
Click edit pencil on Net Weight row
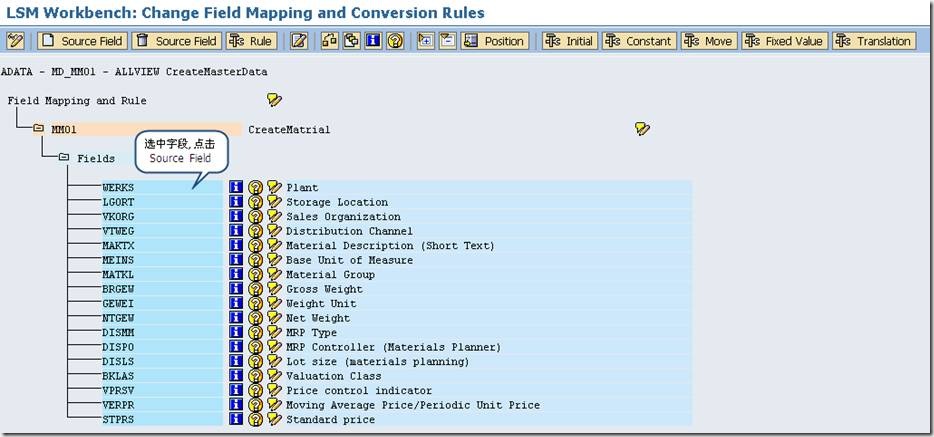click(x=274, y=318)
